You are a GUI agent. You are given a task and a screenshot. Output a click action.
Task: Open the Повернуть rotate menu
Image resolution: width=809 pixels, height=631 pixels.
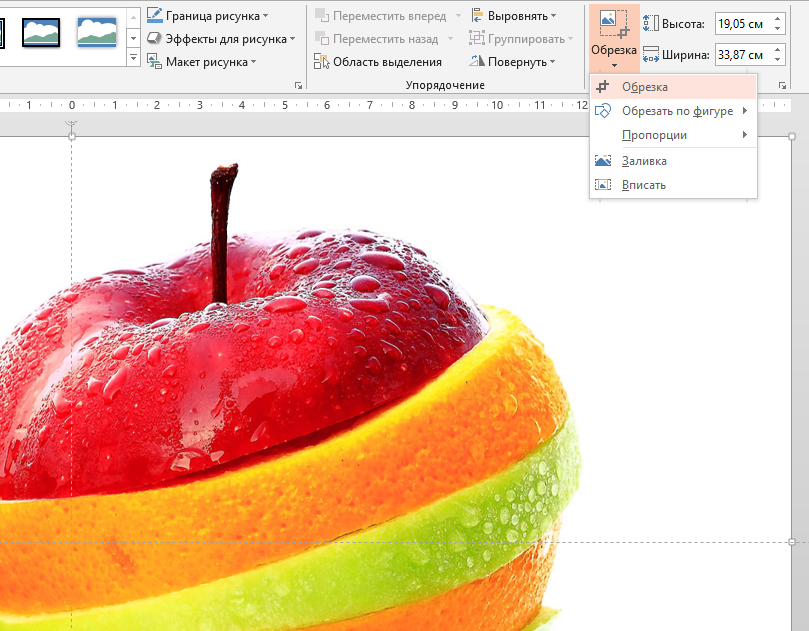pos(512,62)
